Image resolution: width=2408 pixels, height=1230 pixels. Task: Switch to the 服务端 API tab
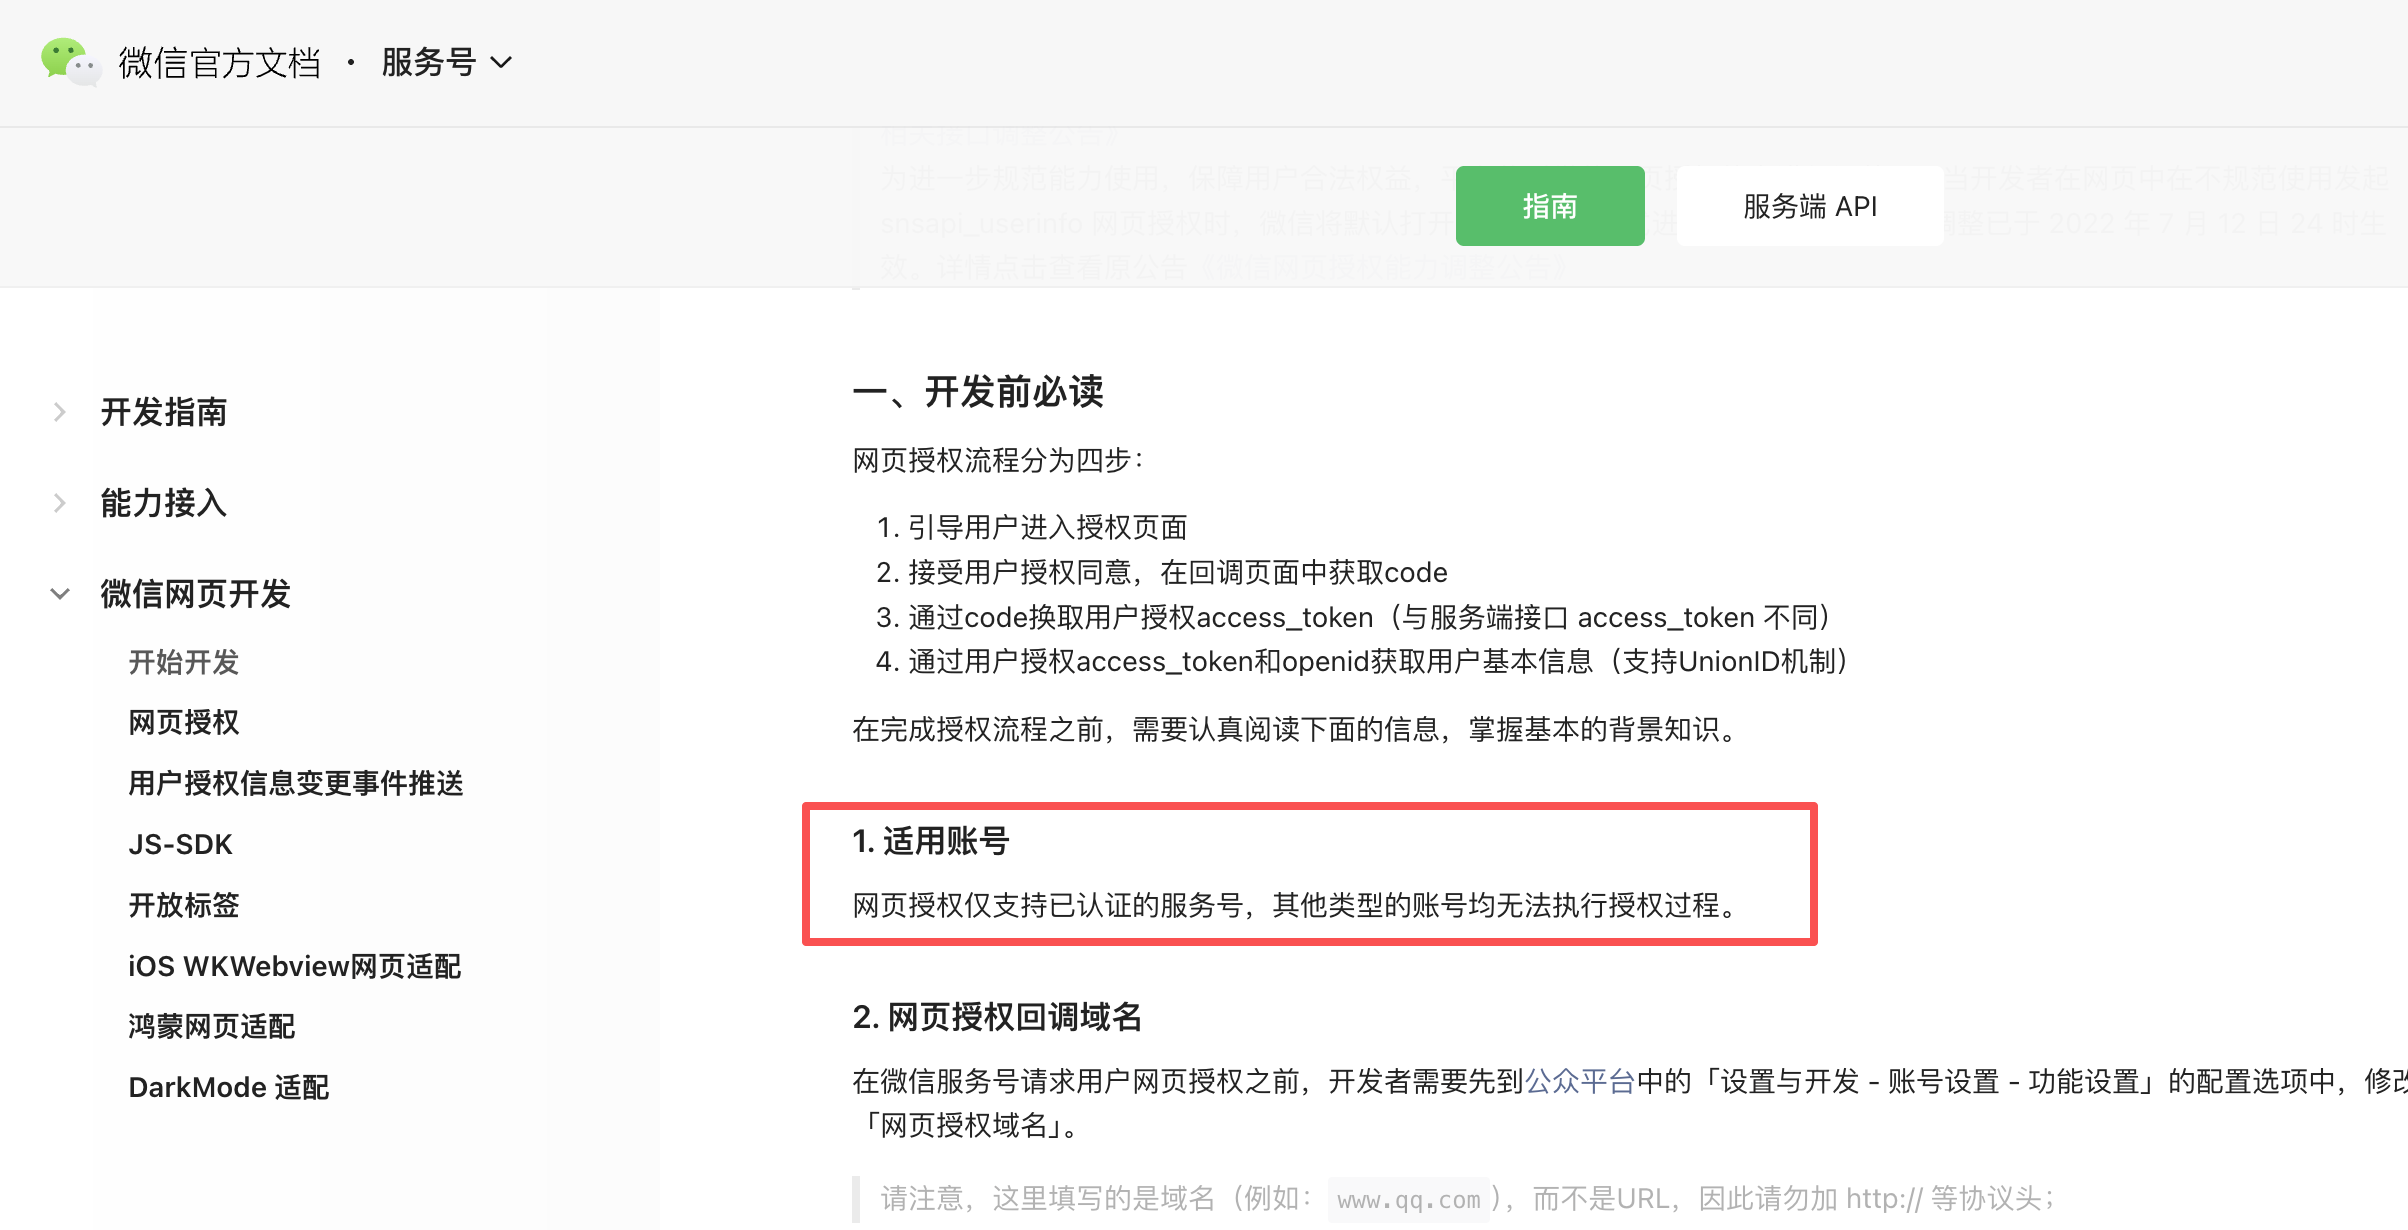[x=1809, y=206]
